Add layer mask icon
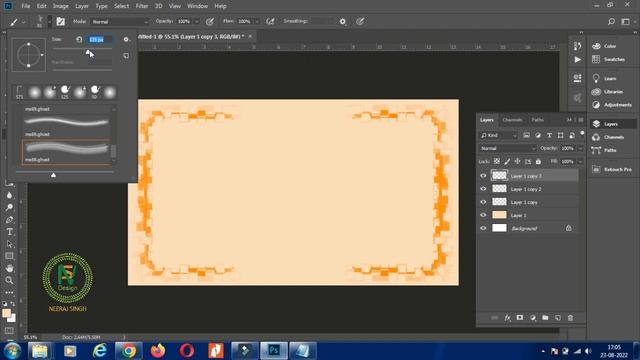This screenshot has height=360, width=640. pos(520,318)
